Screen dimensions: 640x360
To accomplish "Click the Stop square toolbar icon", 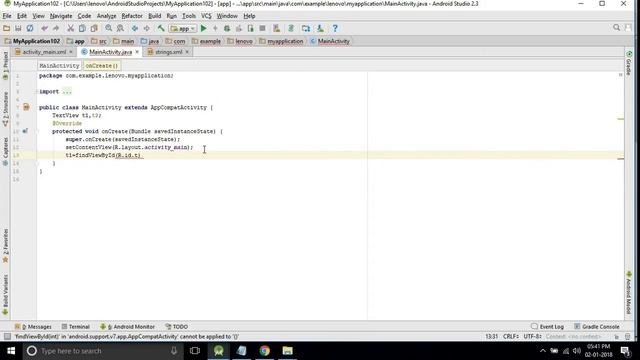I will click(262, 28).
